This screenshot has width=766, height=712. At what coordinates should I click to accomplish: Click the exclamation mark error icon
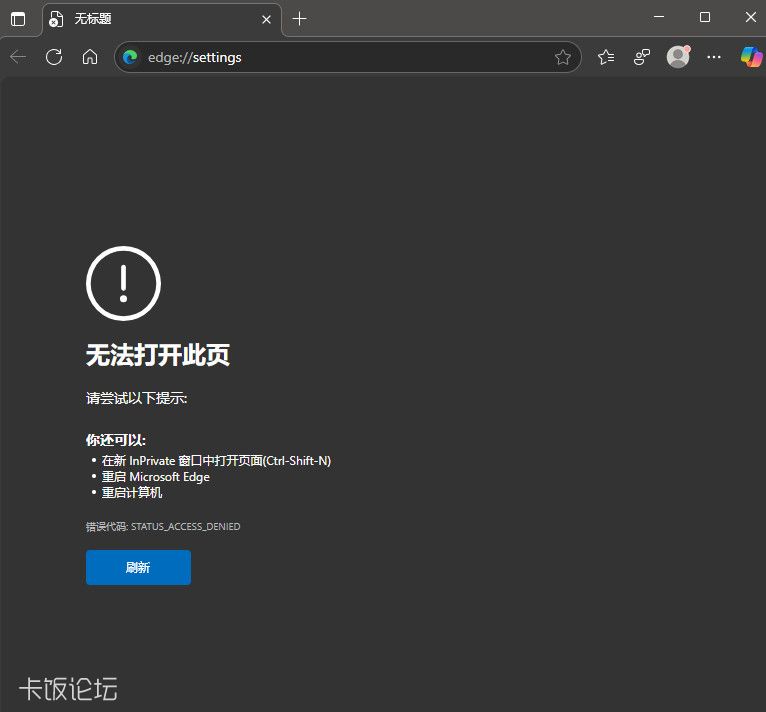click(123, 283)
